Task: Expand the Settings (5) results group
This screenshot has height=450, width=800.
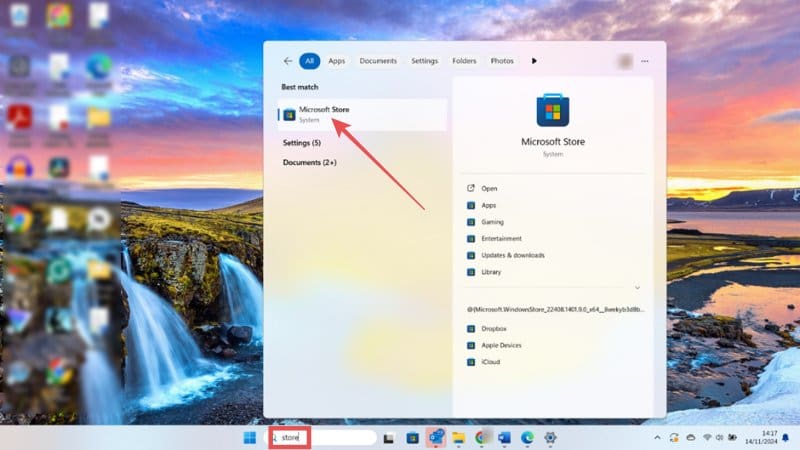Action: point(301,143)
